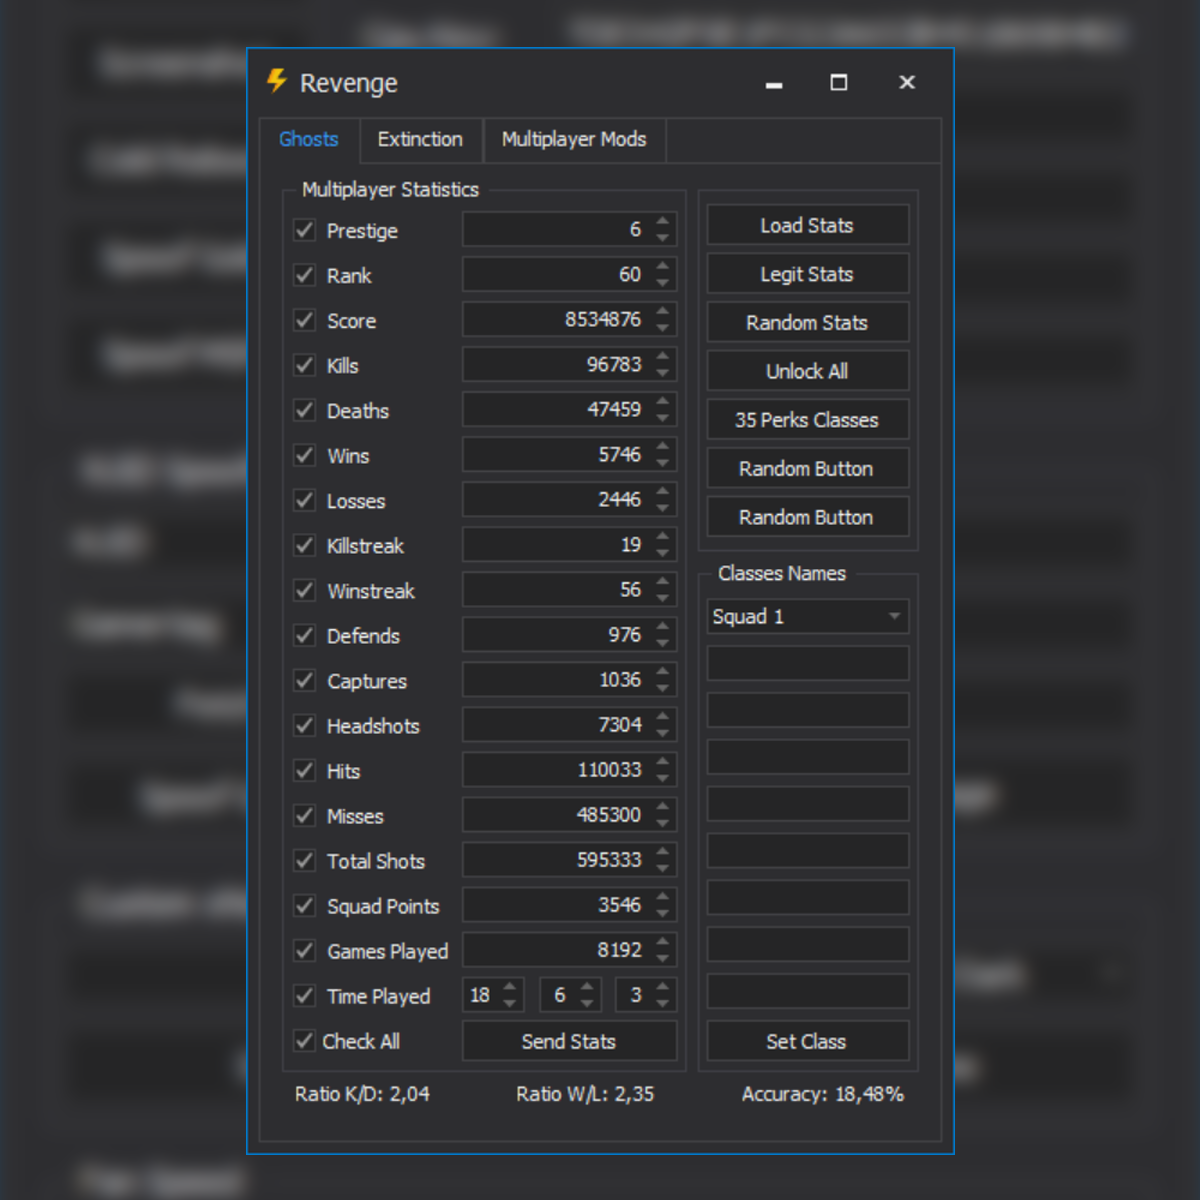Image resolution: width=1200 pixels, height=1200 pixels.
Task: Disable the Check All checkbox
Action: click(305, 1041)
